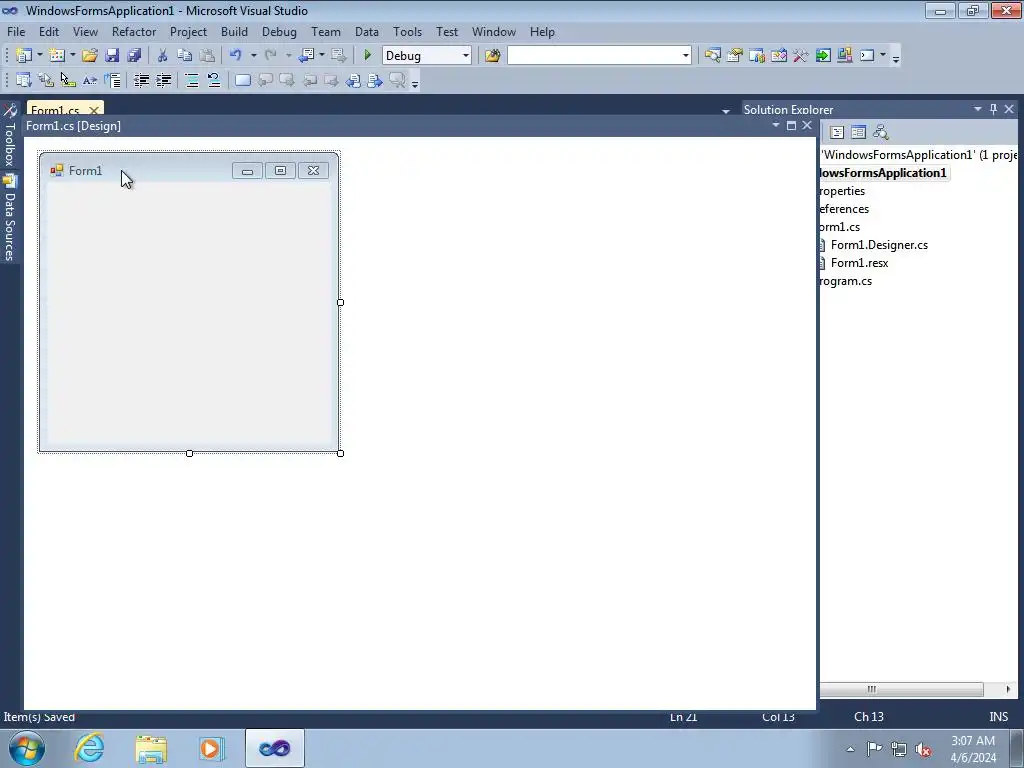The image size is (1024, 768).
Task: Open the Add New Item dropdown arrow
Action: coord(72,56)
